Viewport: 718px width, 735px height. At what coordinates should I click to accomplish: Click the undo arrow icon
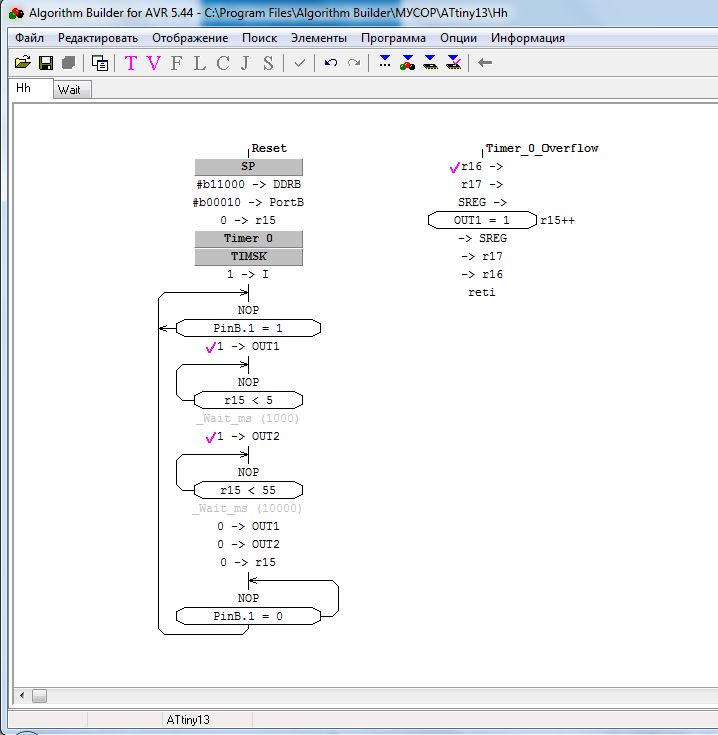(x=331, y=63)
